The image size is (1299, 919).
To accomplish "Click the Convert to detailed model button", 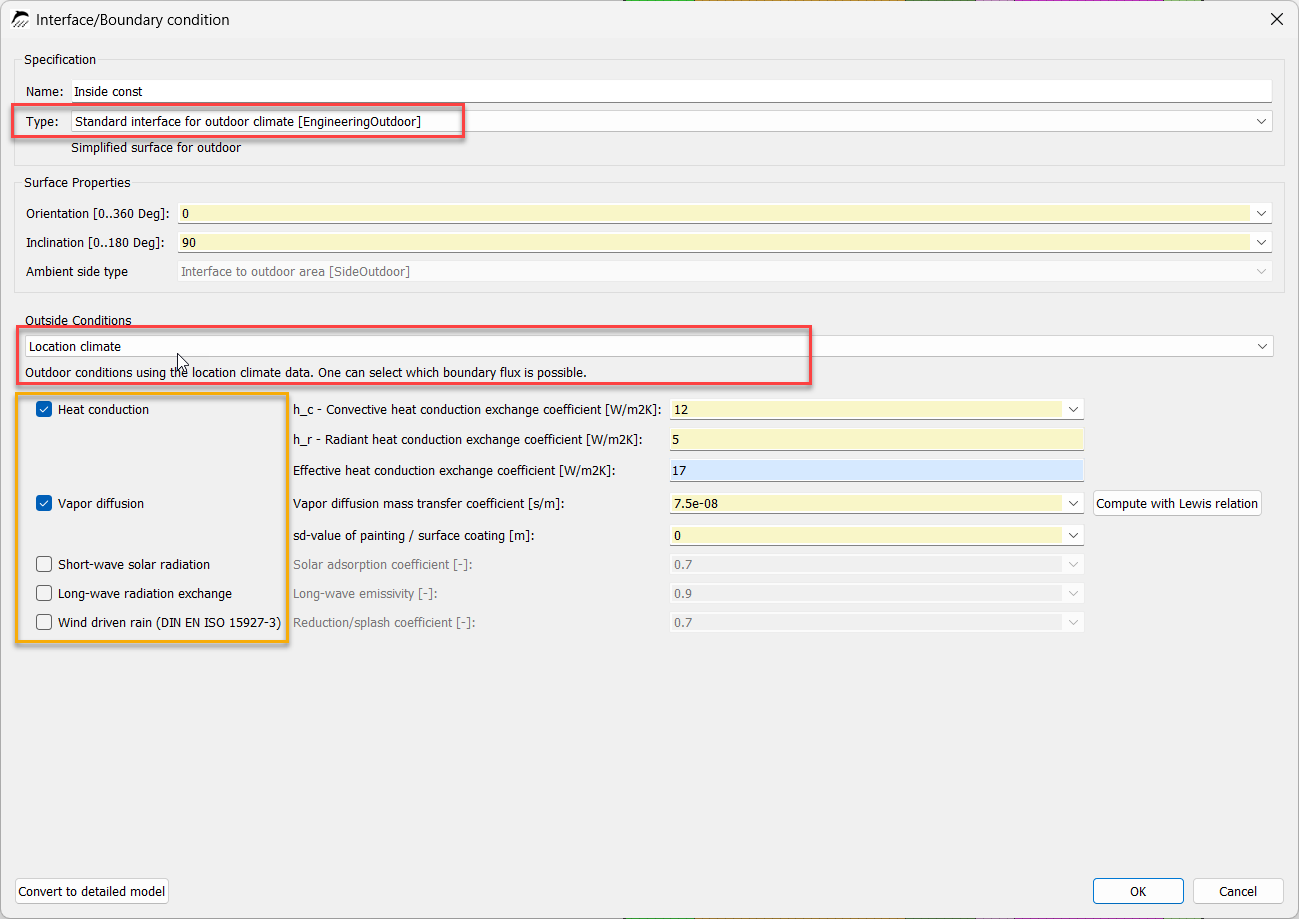I will pos(92,891).
